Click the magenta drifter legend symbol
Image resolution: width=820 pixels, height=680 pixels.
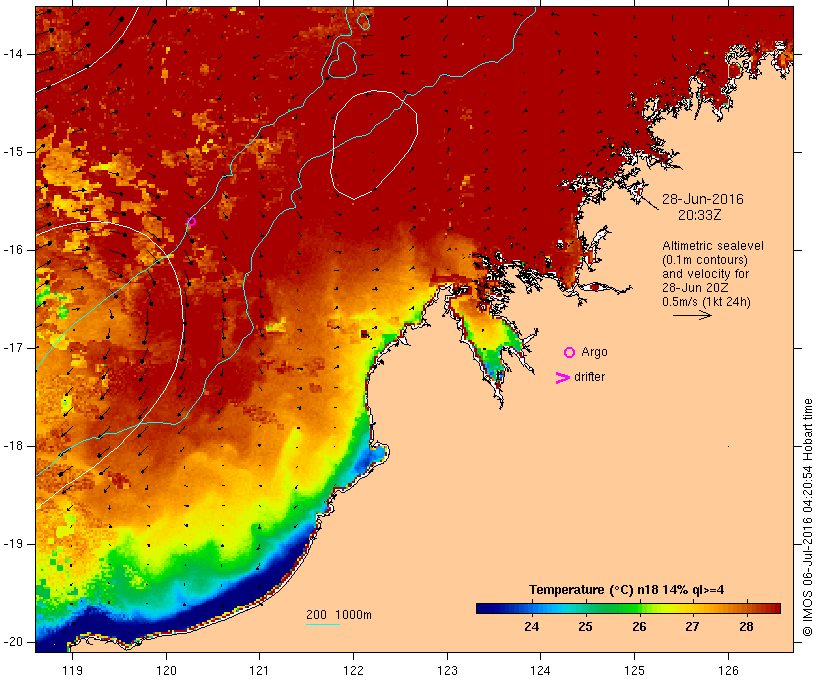click(562, 378)
